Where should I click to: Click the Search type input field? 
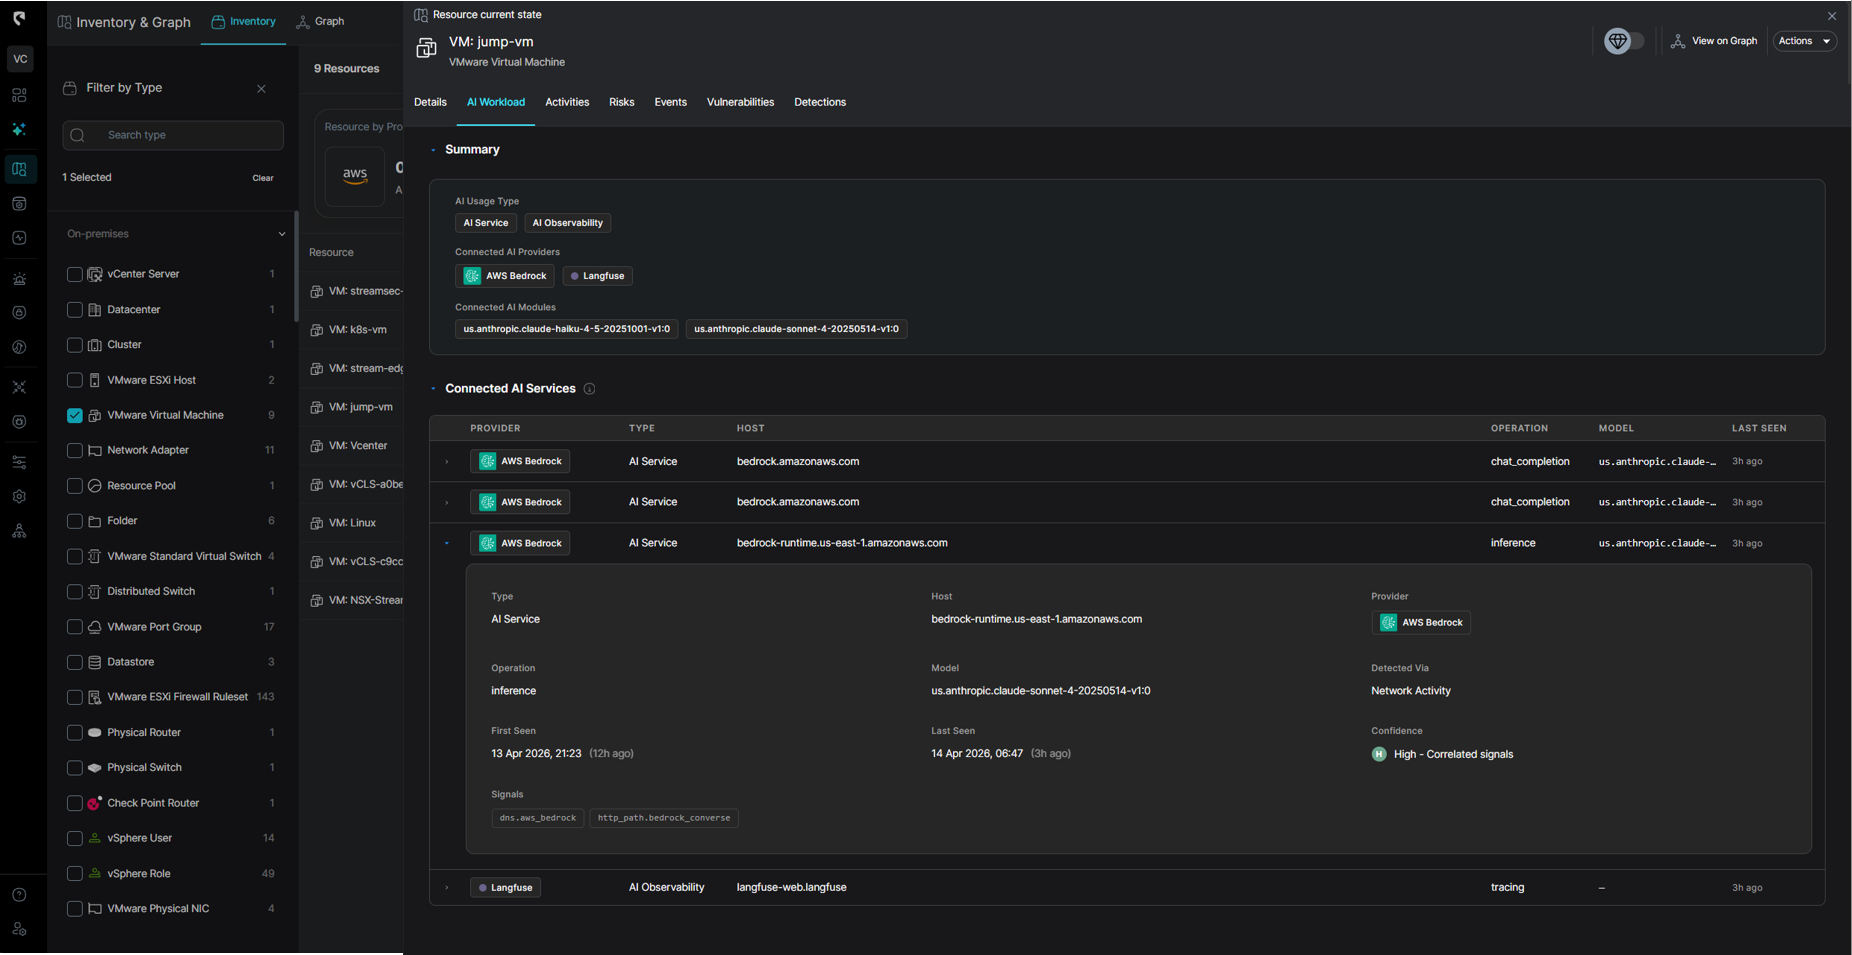172,135
